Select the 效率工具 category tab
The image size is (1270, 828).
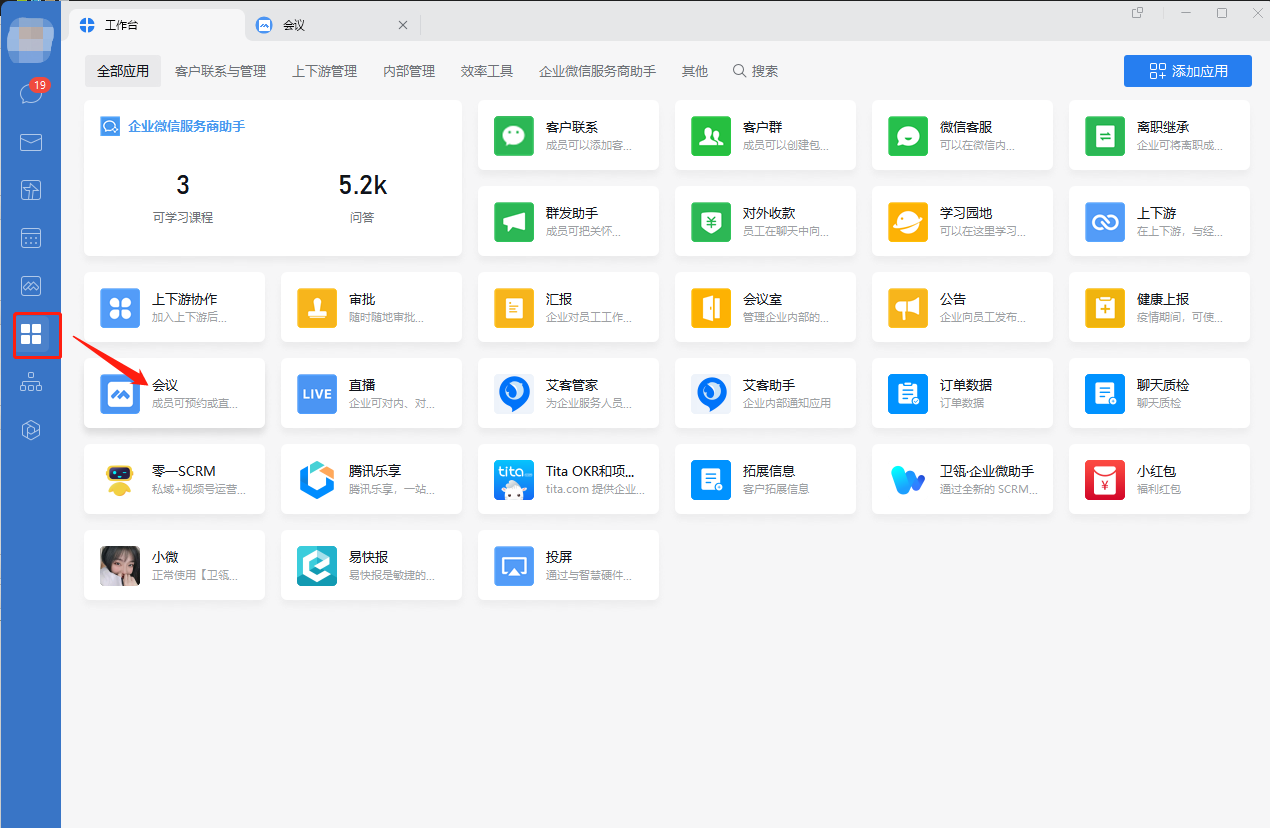(x=487, y=71)
